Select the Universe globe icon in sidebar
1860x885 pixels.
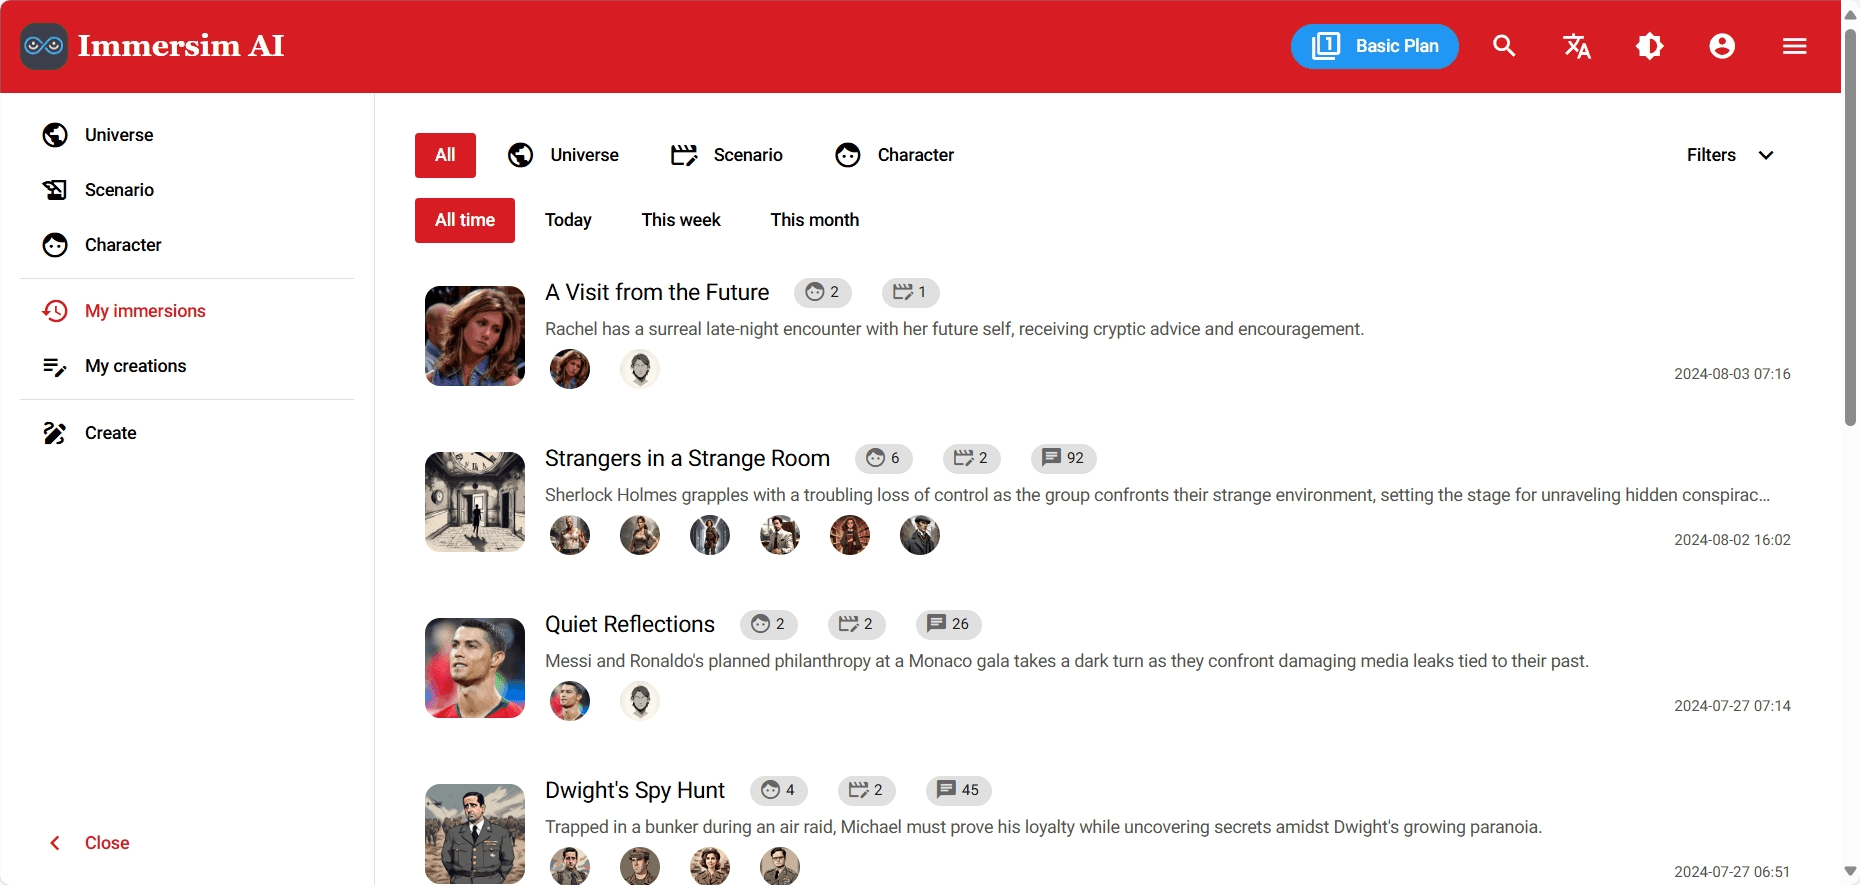pos(55,135)
